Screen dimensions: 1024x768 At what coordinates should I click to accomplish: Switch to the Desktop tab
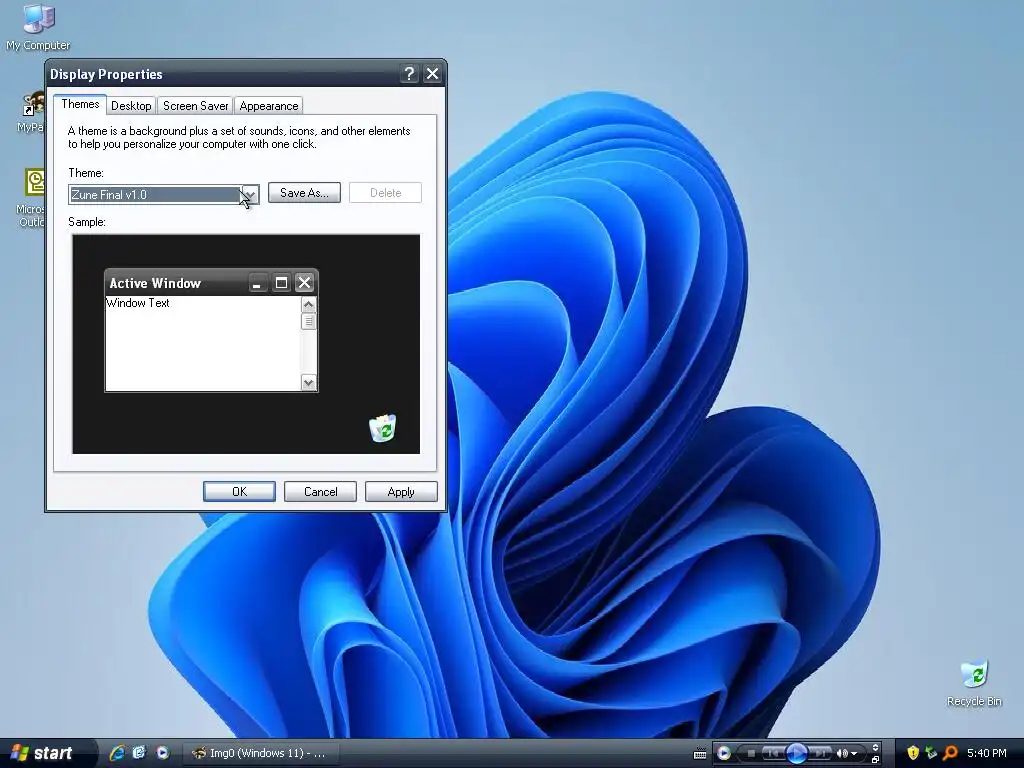tap(131, 106)
